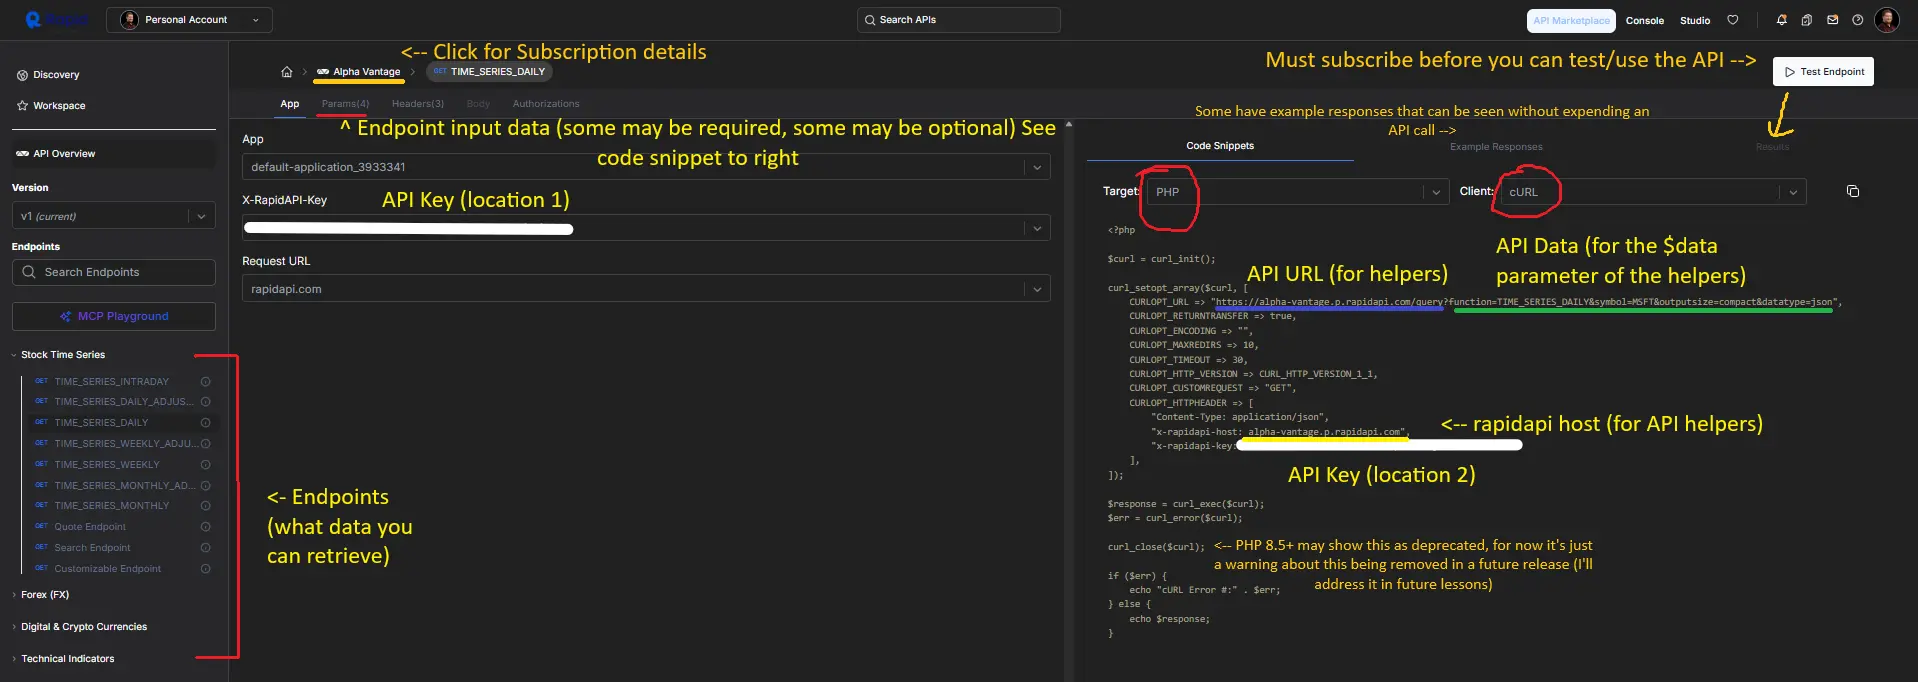Switch to the App tab

(290, 104)
